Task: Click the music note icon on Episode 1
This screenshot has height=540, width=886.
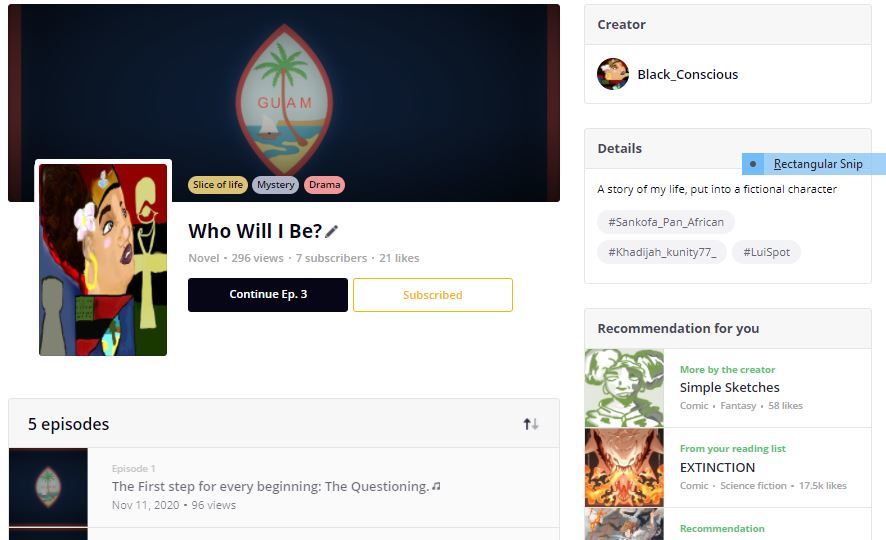Action: point(436,486)
